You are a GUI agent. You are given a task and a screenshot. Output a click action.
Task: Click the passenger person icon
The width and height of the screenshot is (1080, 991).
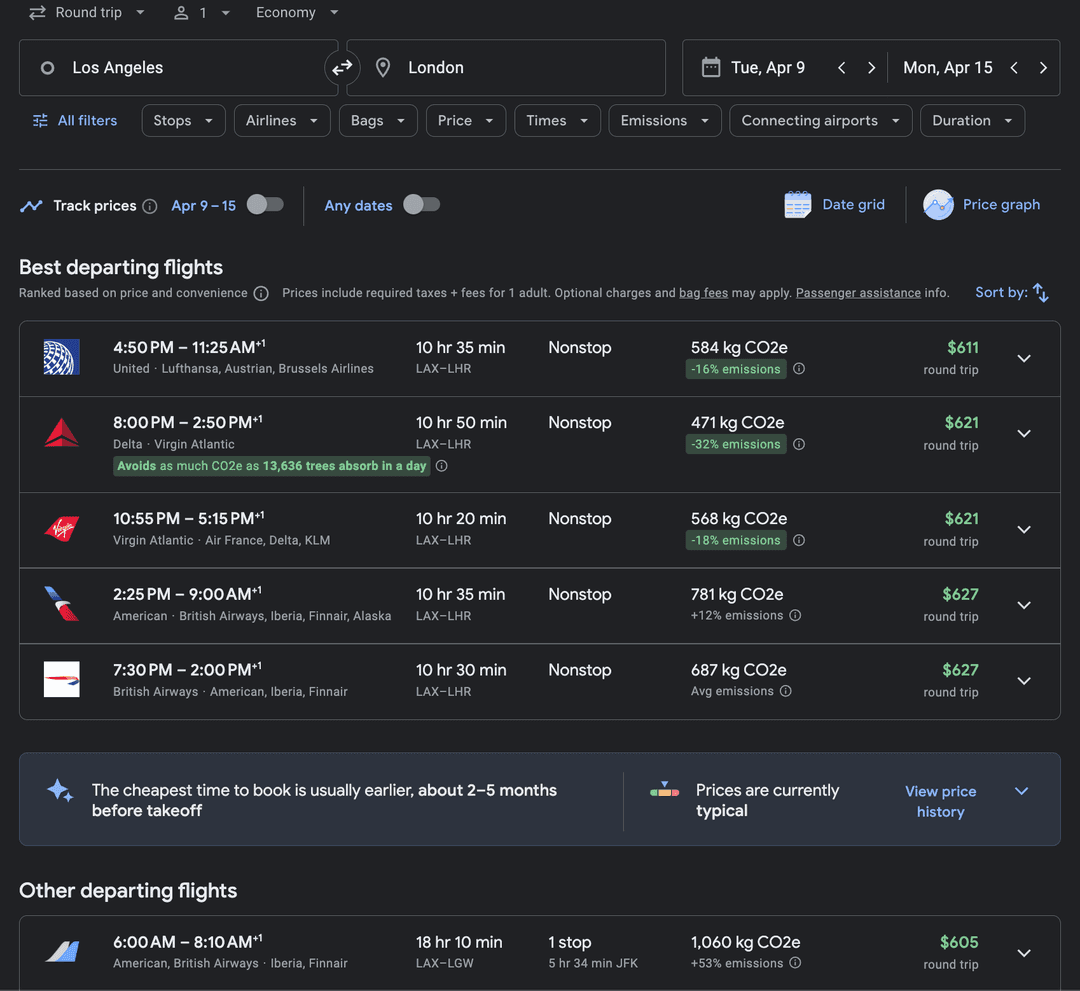181,12
